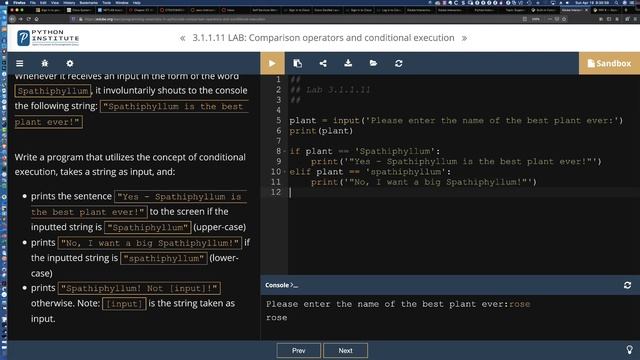Fold the if block at line 8
640x360 pixels.
pyautogui.click(x=284, y=151)
